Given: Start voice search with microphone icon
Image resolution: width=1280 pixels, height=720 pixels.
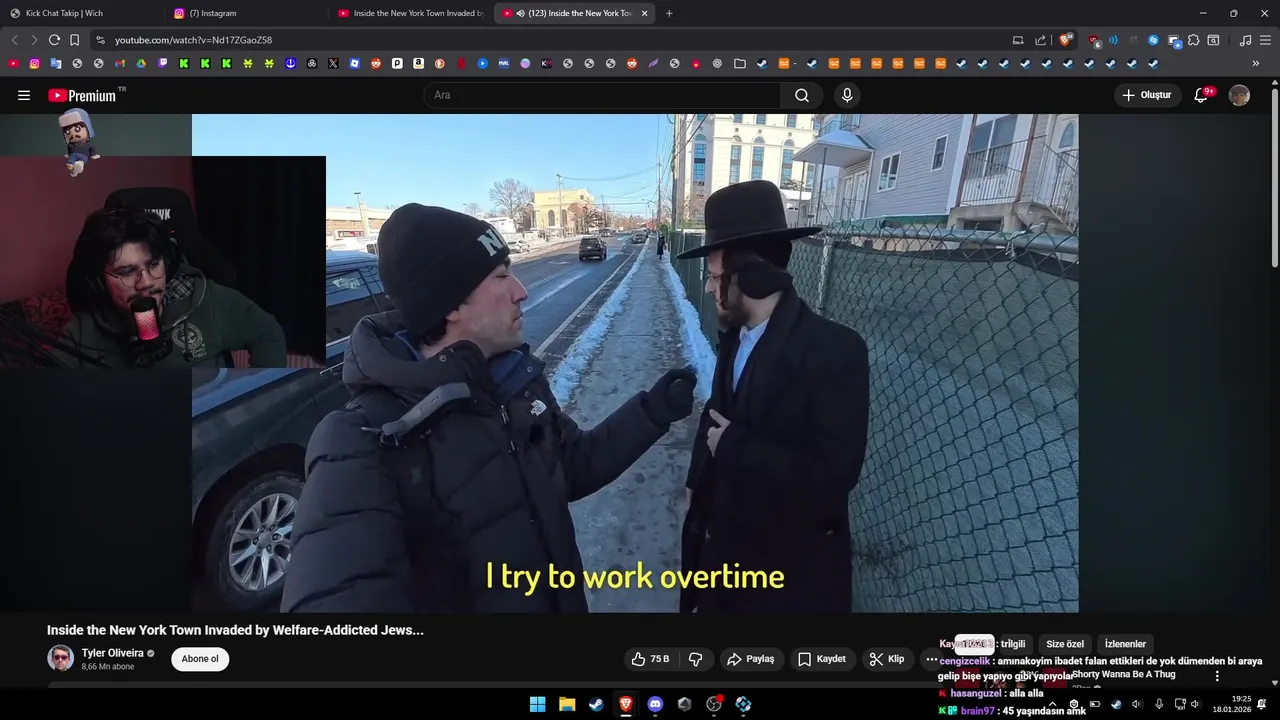Looking at the screenshot, I should click(x=847, y=95).
